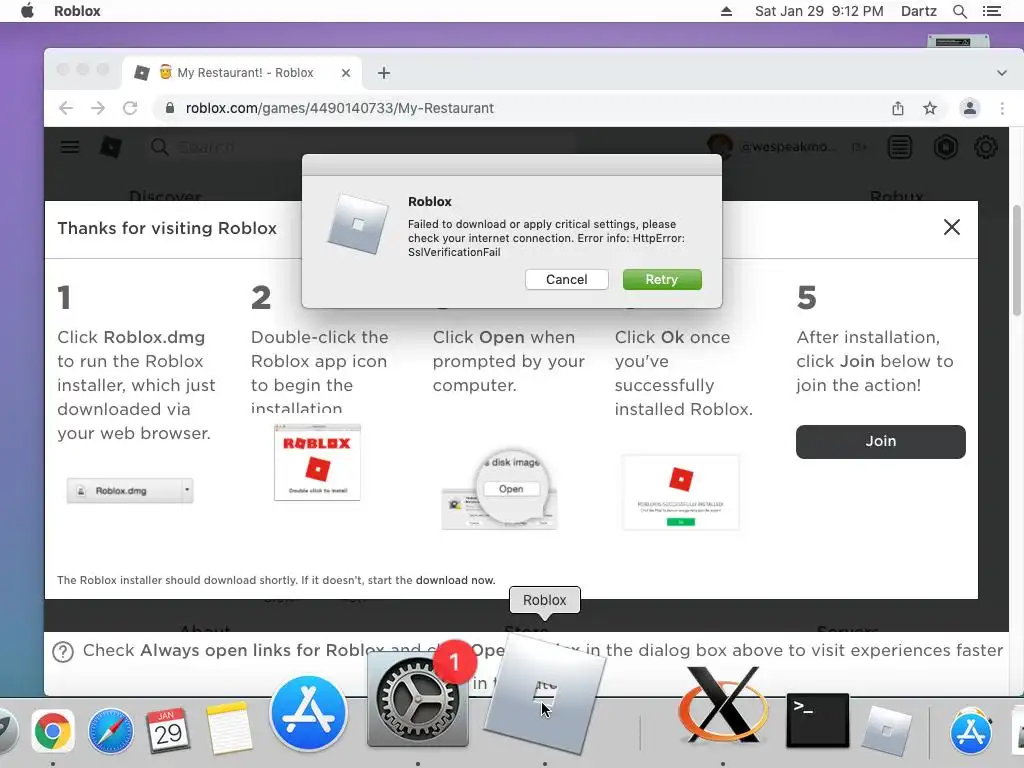Open Google Chrome from the Dock

[x=53, y=731]
